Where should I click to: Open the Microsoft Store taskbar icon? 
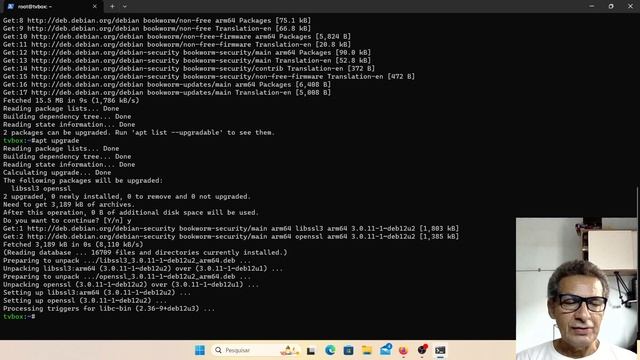click(x=348, y=350)
